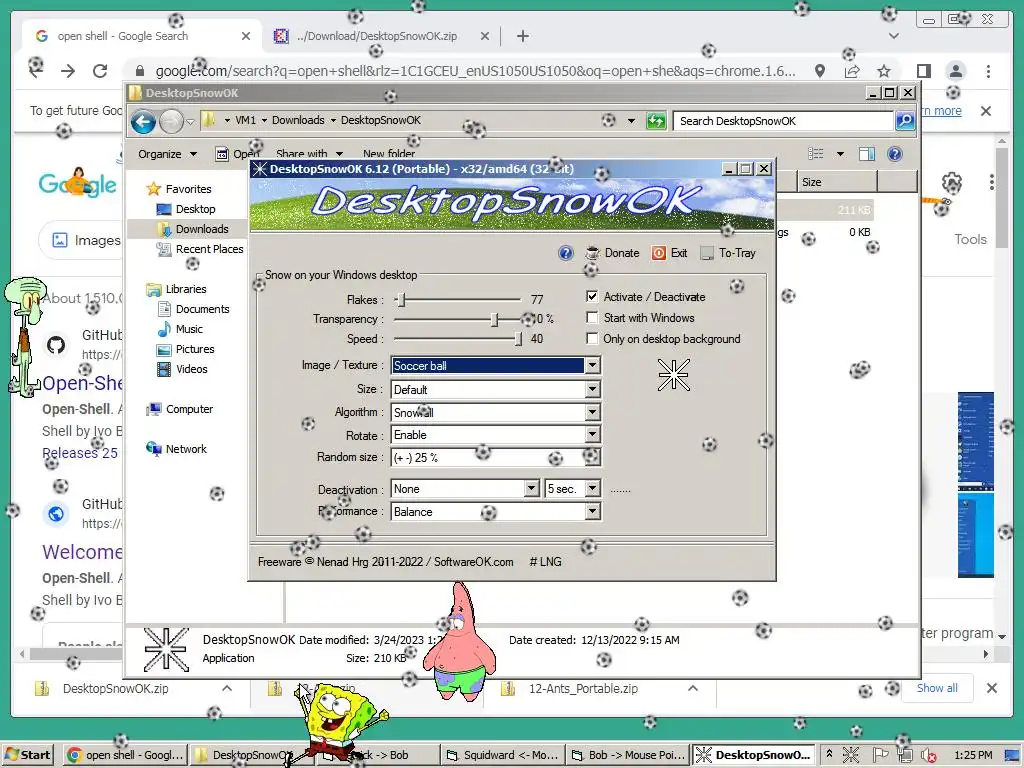Open DesktopSnowOK.zip download item
The width and height of the screenshot is (1024, 768).
[116, 688]
